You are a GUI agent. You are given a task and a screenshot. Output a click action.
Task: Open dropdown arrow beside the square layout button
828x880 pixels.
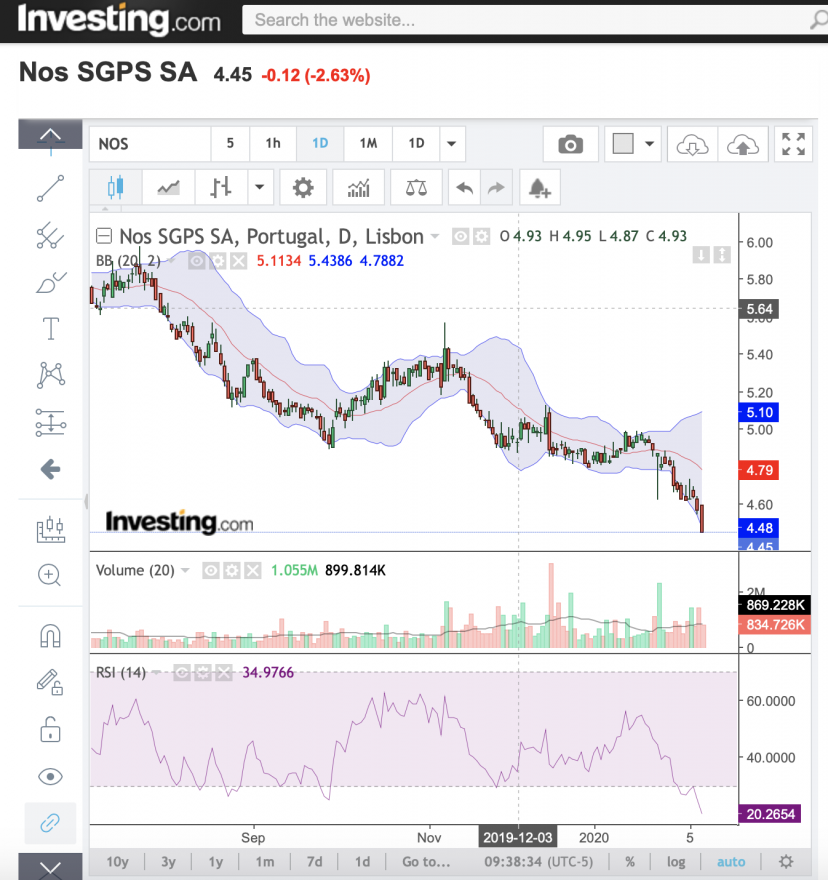coord(649,144)
